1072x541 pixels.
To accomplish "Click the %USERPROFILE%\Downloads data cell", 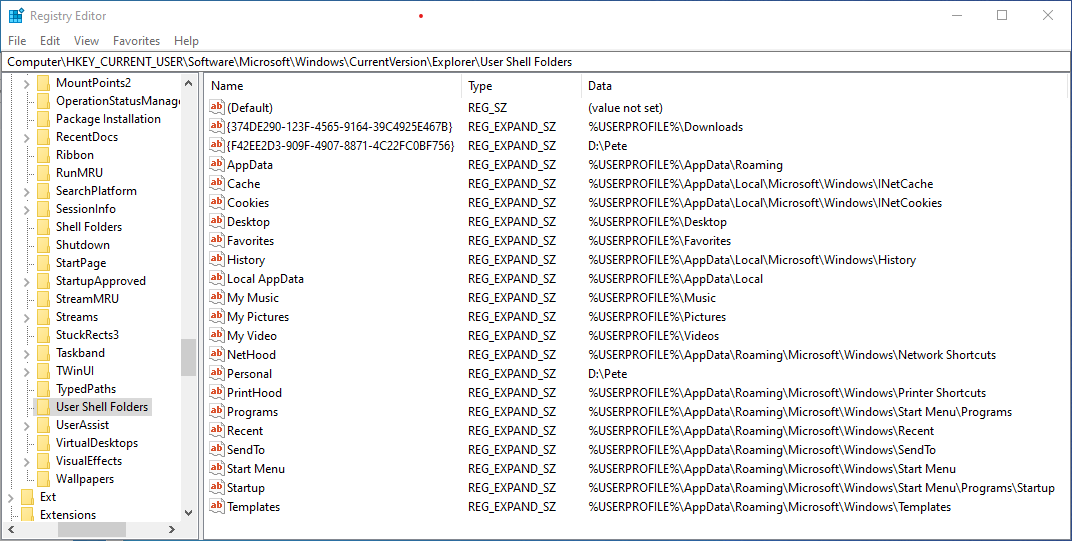I will tap(665, 127).
